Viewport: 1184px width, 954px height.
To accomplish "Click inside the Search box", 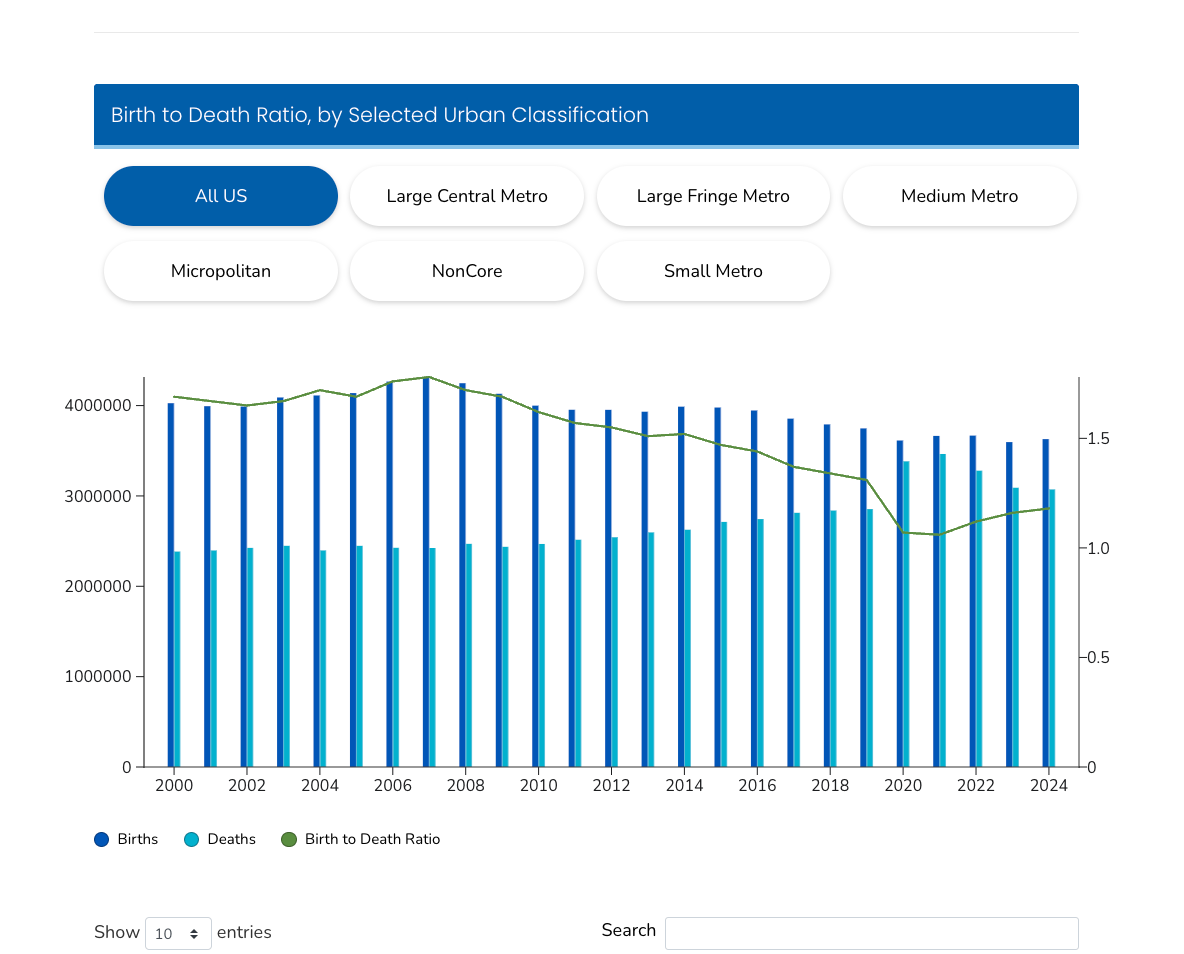I will [x=870, y=933].
